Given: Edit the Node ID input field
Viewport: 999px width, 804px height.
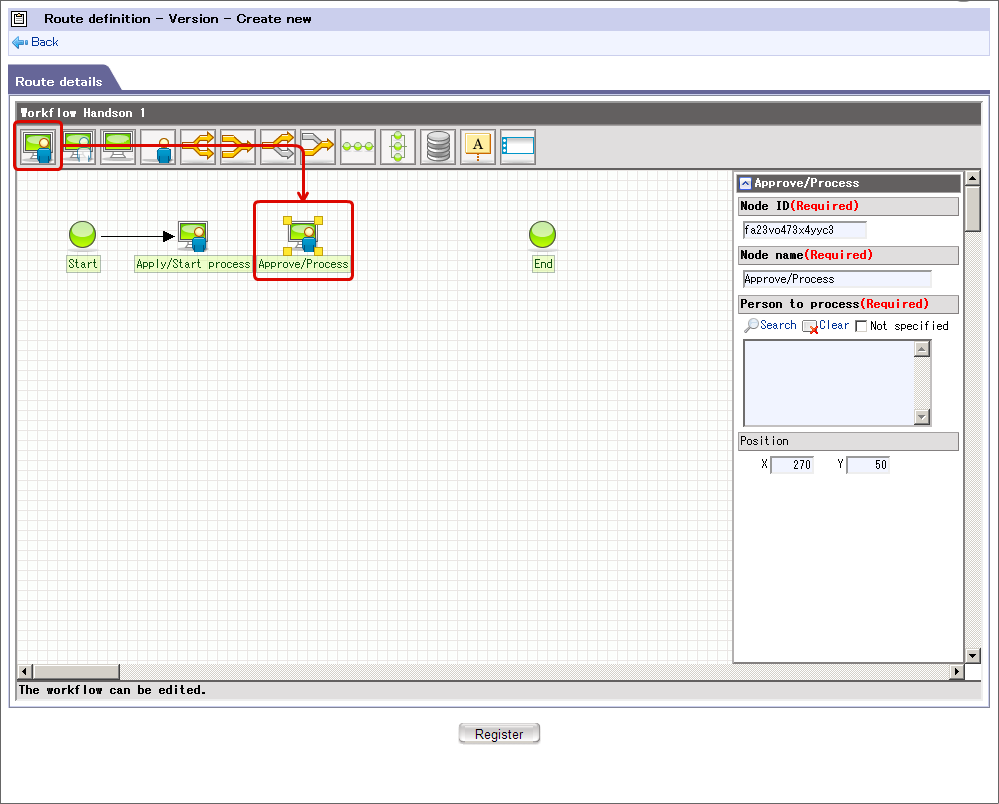Looking at the screenshot, I should [804, 230].
